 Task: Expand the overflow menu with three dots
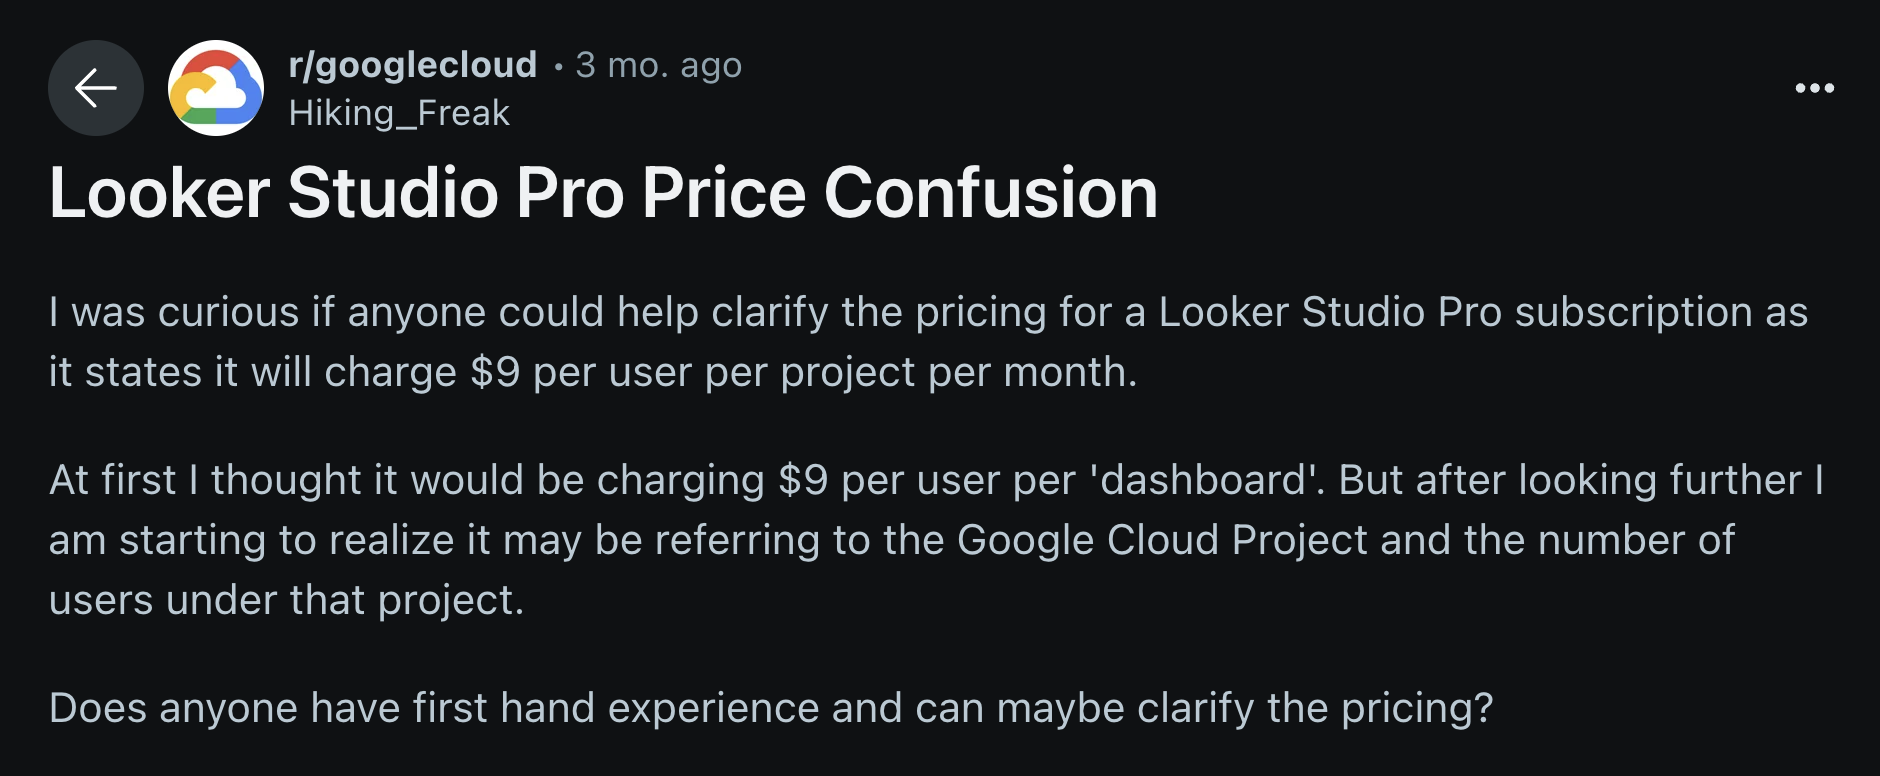pyautogui.click(x=1817, y=88)
